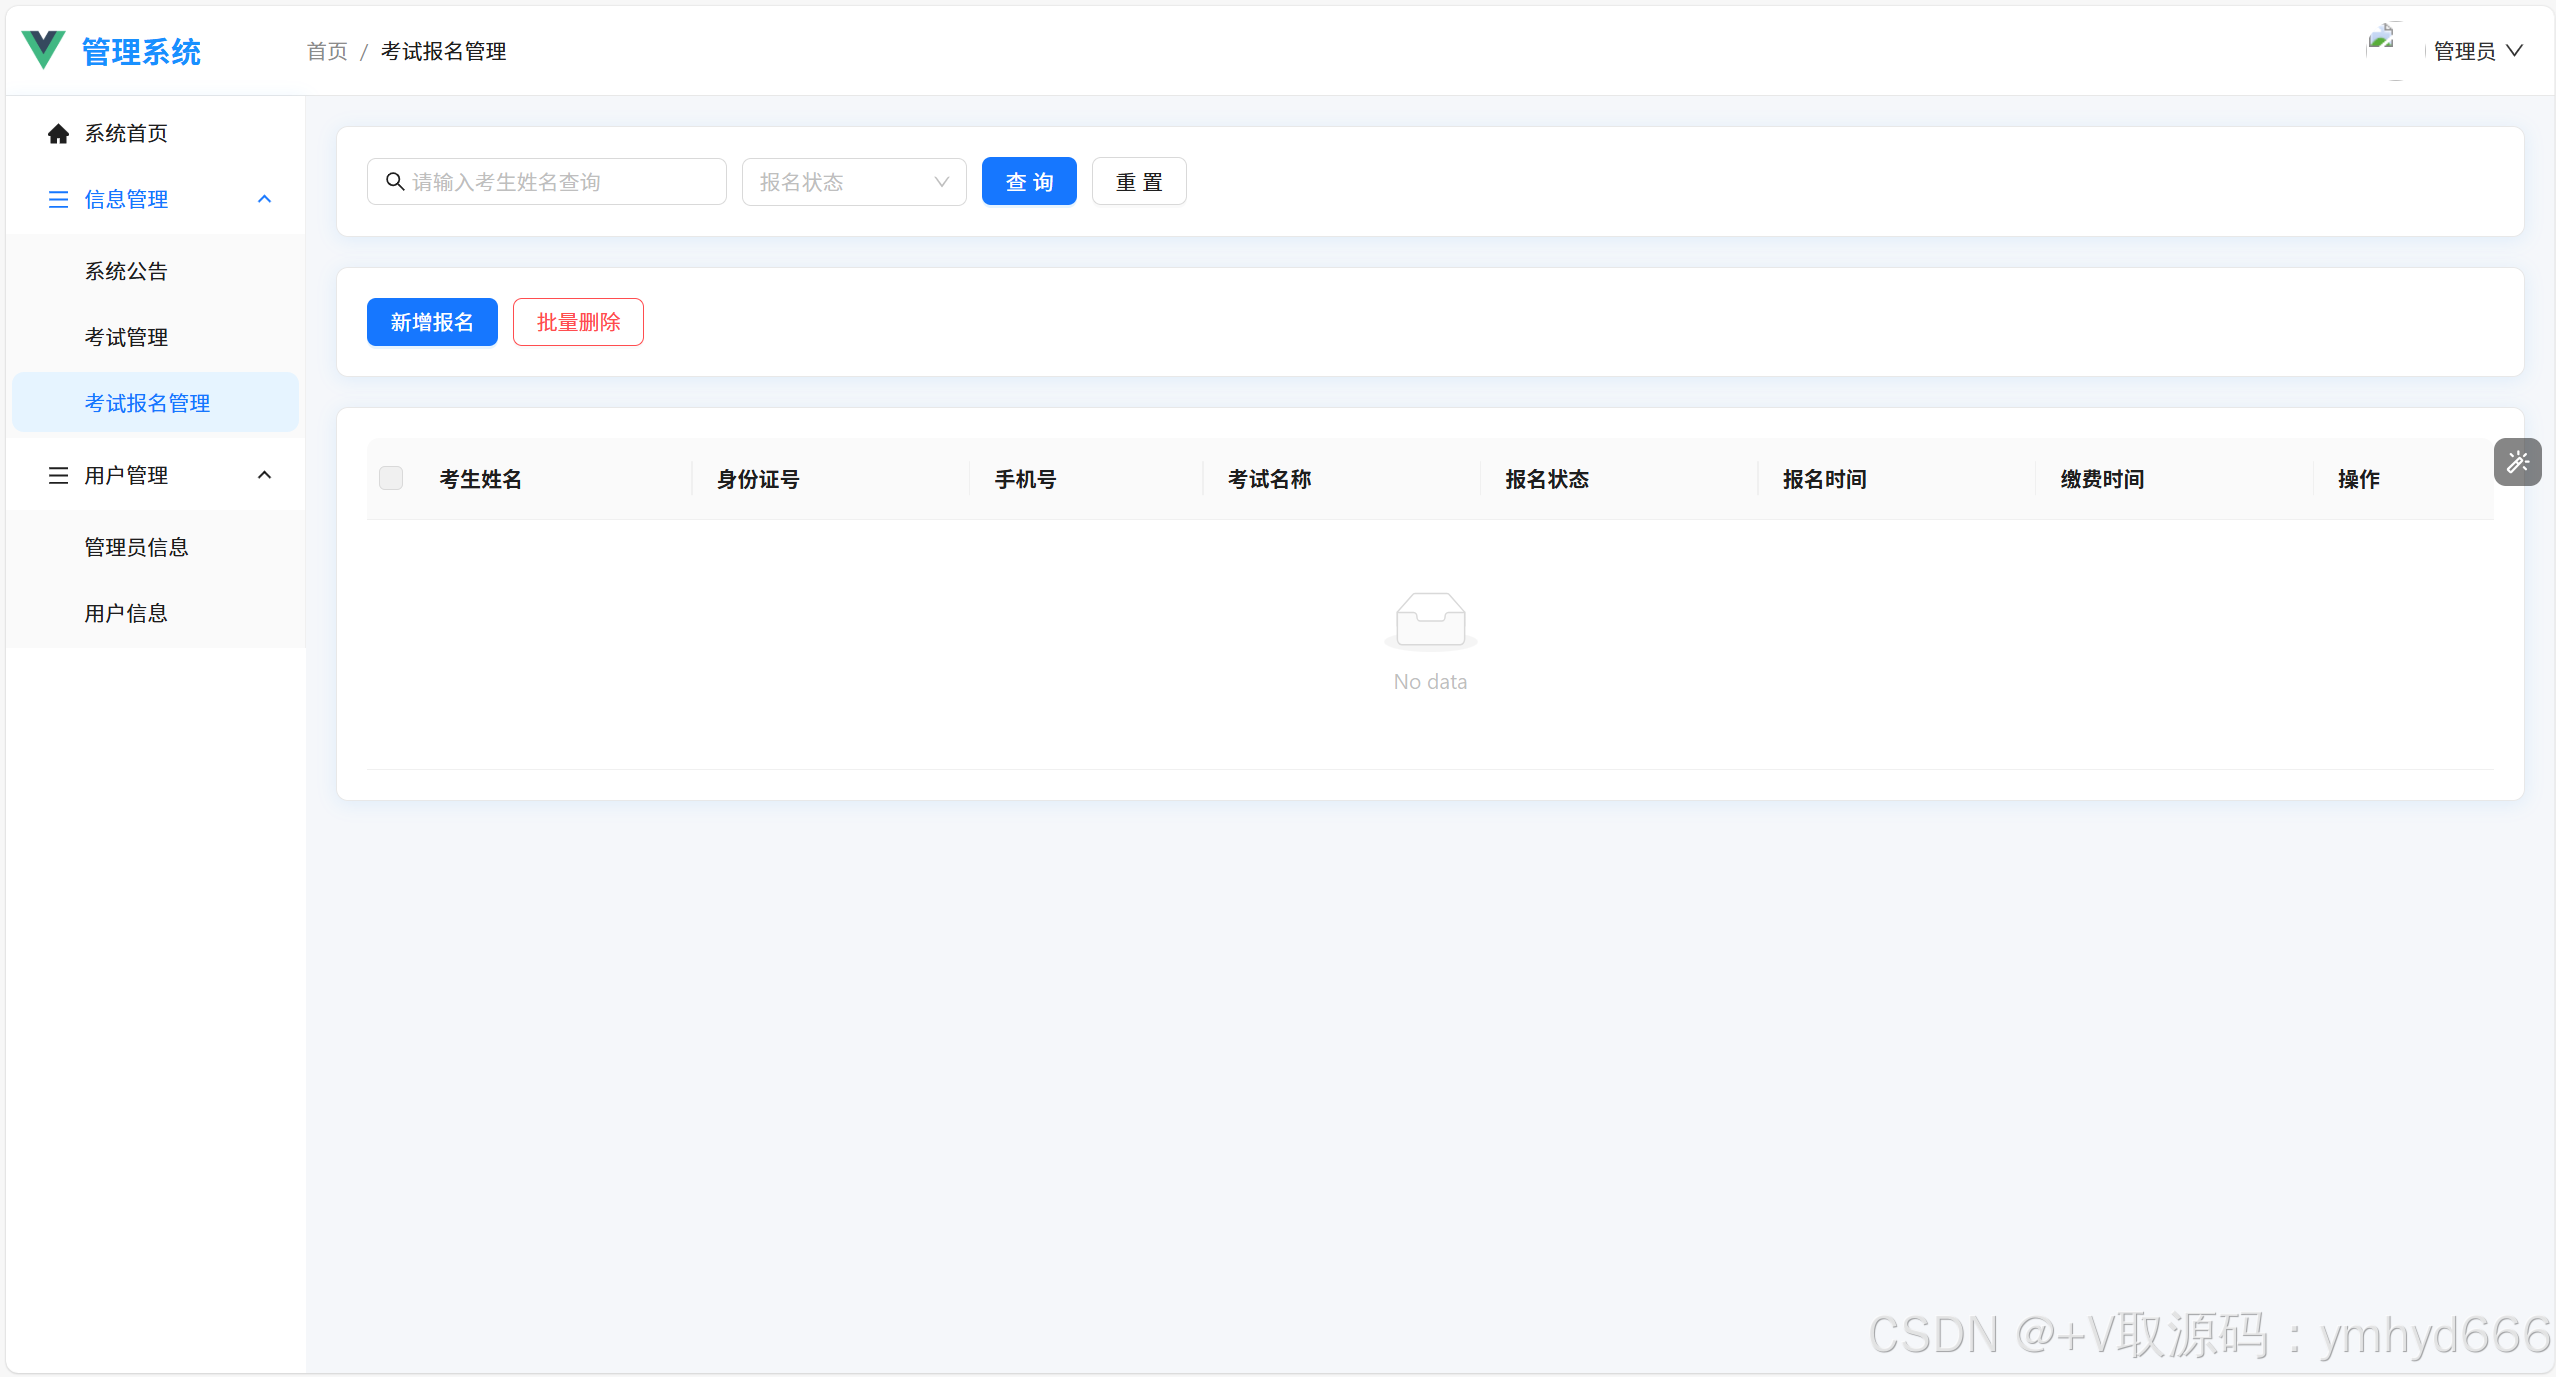Click the 信息管理 menu list icon
The image size is (2556, 1377).
click(58, 200)
